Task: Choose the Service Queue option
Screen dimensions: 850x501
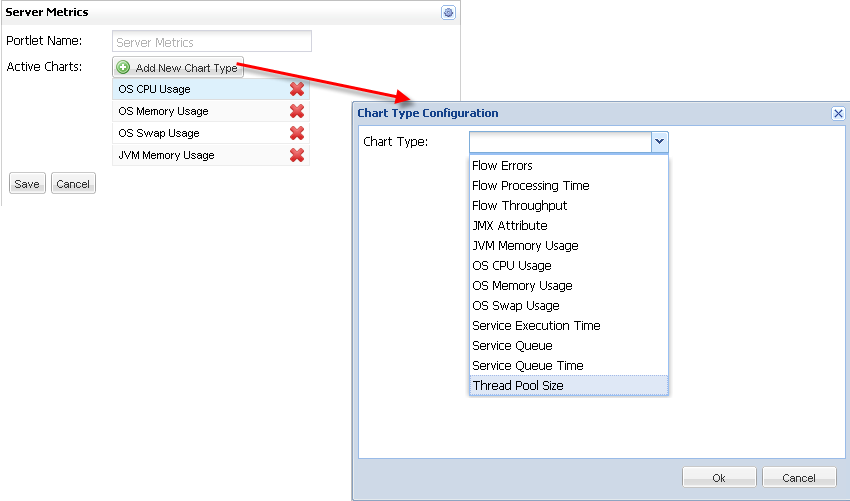Action: pos(569,346)
